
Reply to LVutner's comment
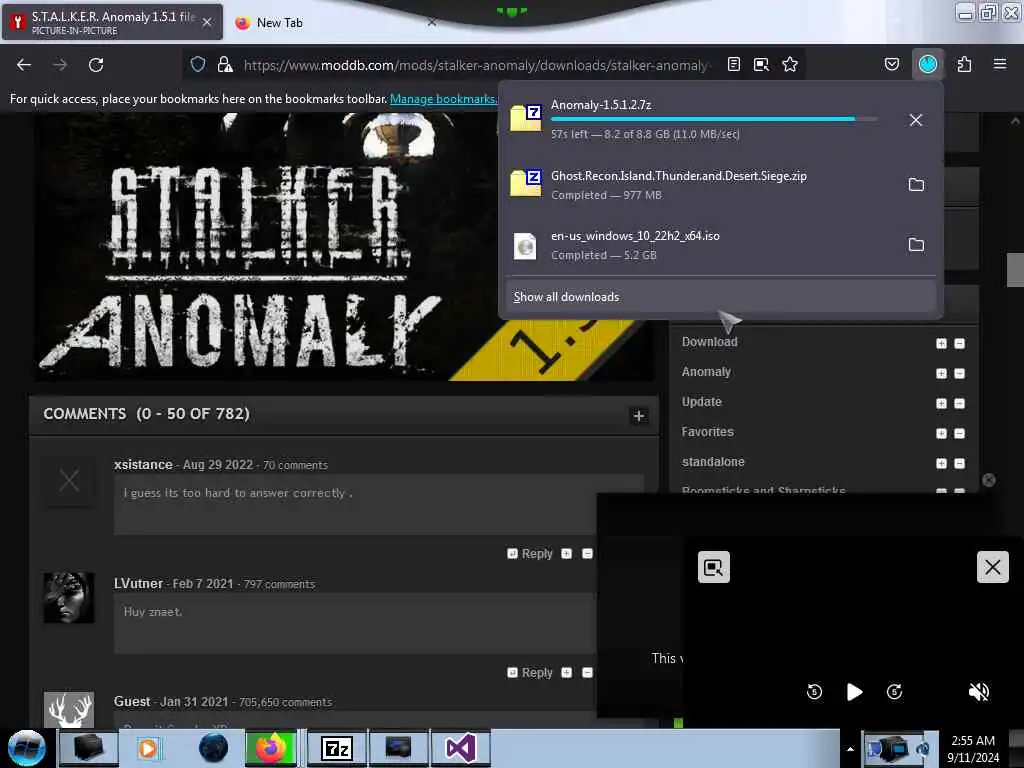[x=530, y=673]
